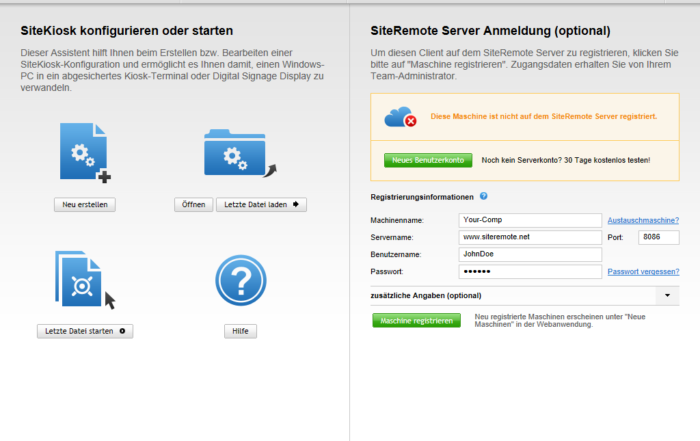
Task: Click the Letzte Datei laden button
Action: pyautogui.click(x=261, y=204)
